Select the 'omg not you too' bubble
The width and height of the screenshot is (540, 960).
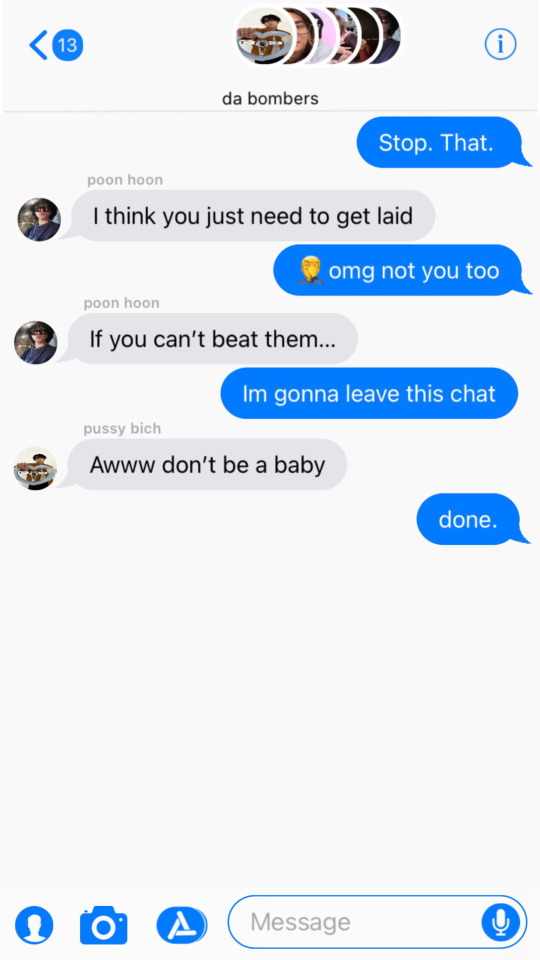[402, 270]
